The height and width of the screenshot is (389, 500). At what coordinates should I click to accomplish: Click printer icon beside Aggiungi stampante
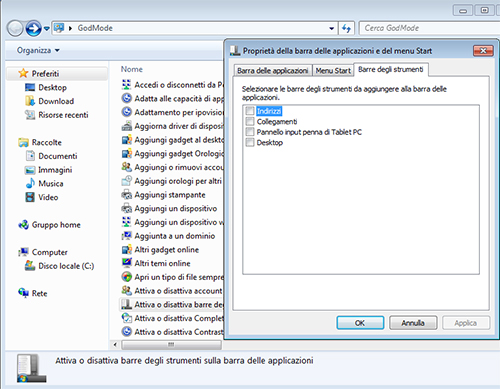click(126, 195)
